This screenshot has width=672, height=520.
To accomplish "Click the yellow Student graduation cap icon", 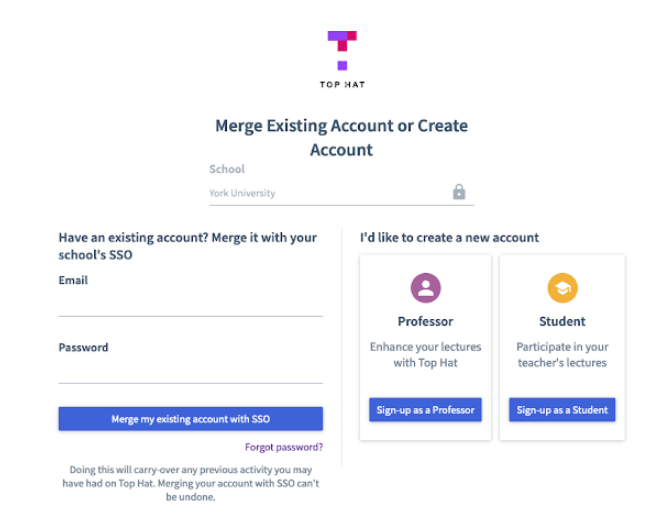I will pyautogui.click(x=562, y=289).
